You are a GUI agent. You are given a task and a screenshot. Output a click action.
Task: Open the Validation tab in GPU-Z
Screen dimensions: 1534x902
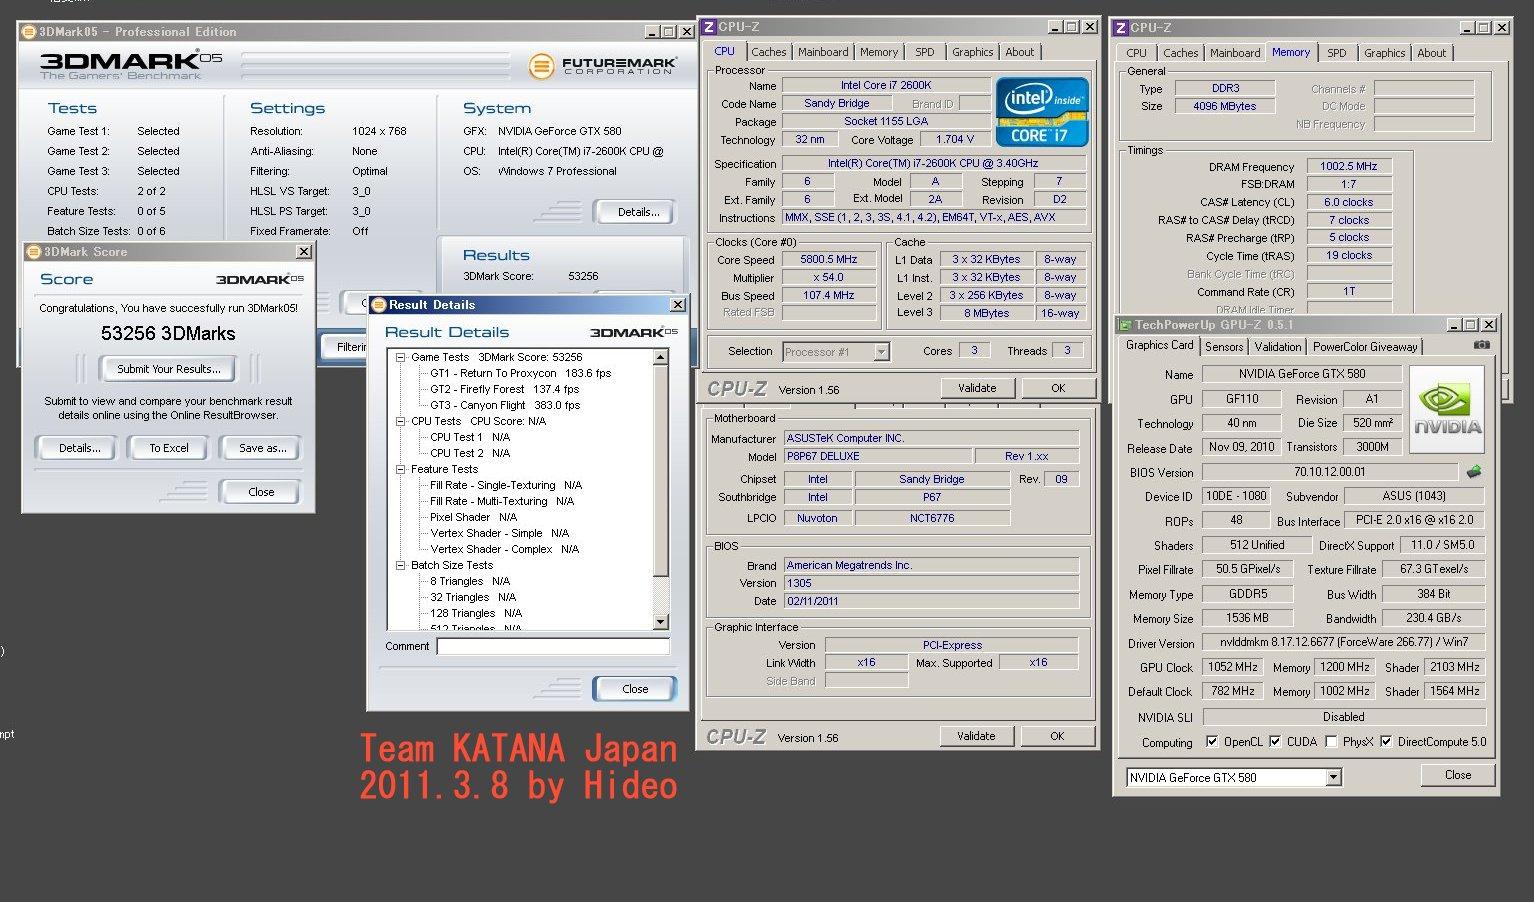(1278, 347)
